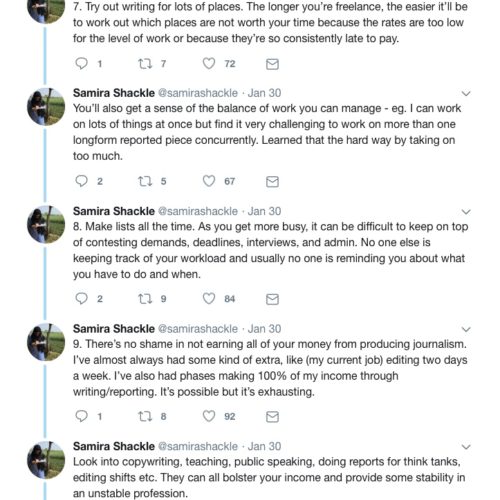Retweet the tweet with 8 retweets
Screen dimensions: 500x500
click(145, 416)
